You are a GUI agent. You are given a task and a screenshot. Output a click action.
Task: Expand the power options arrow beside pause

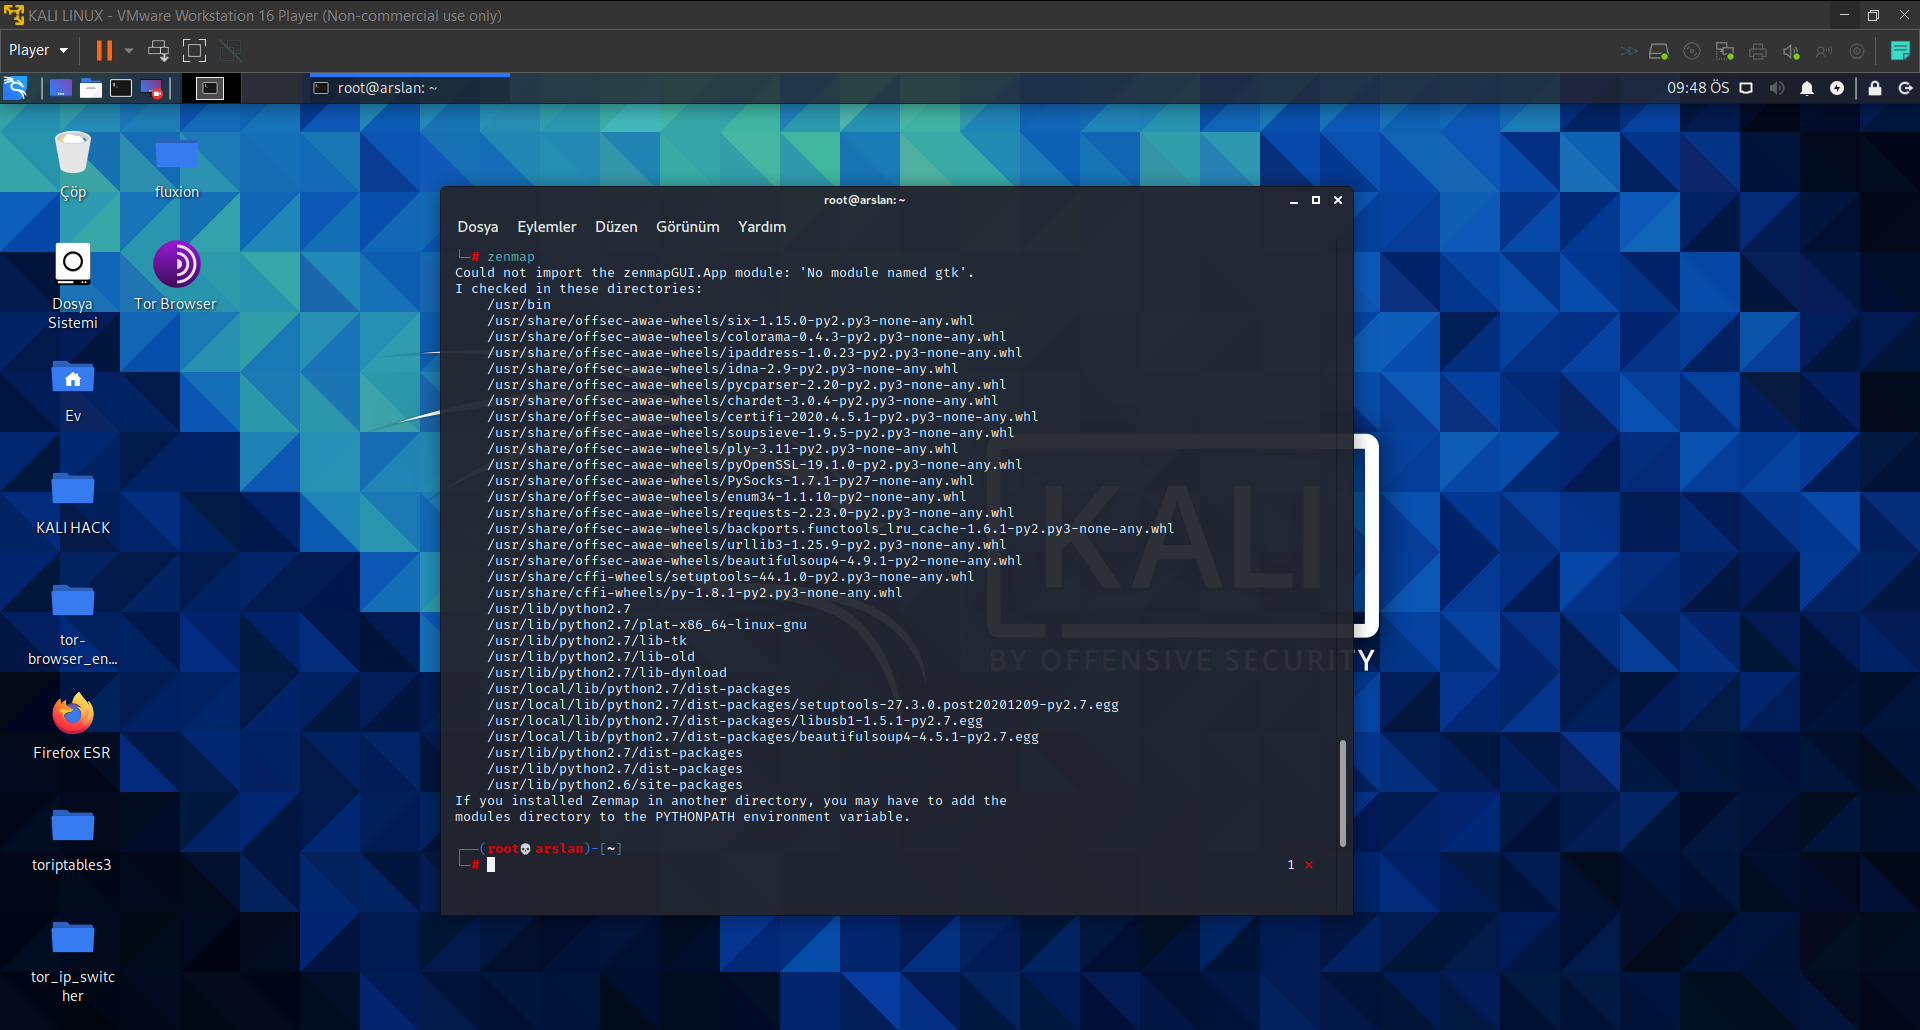129,50
